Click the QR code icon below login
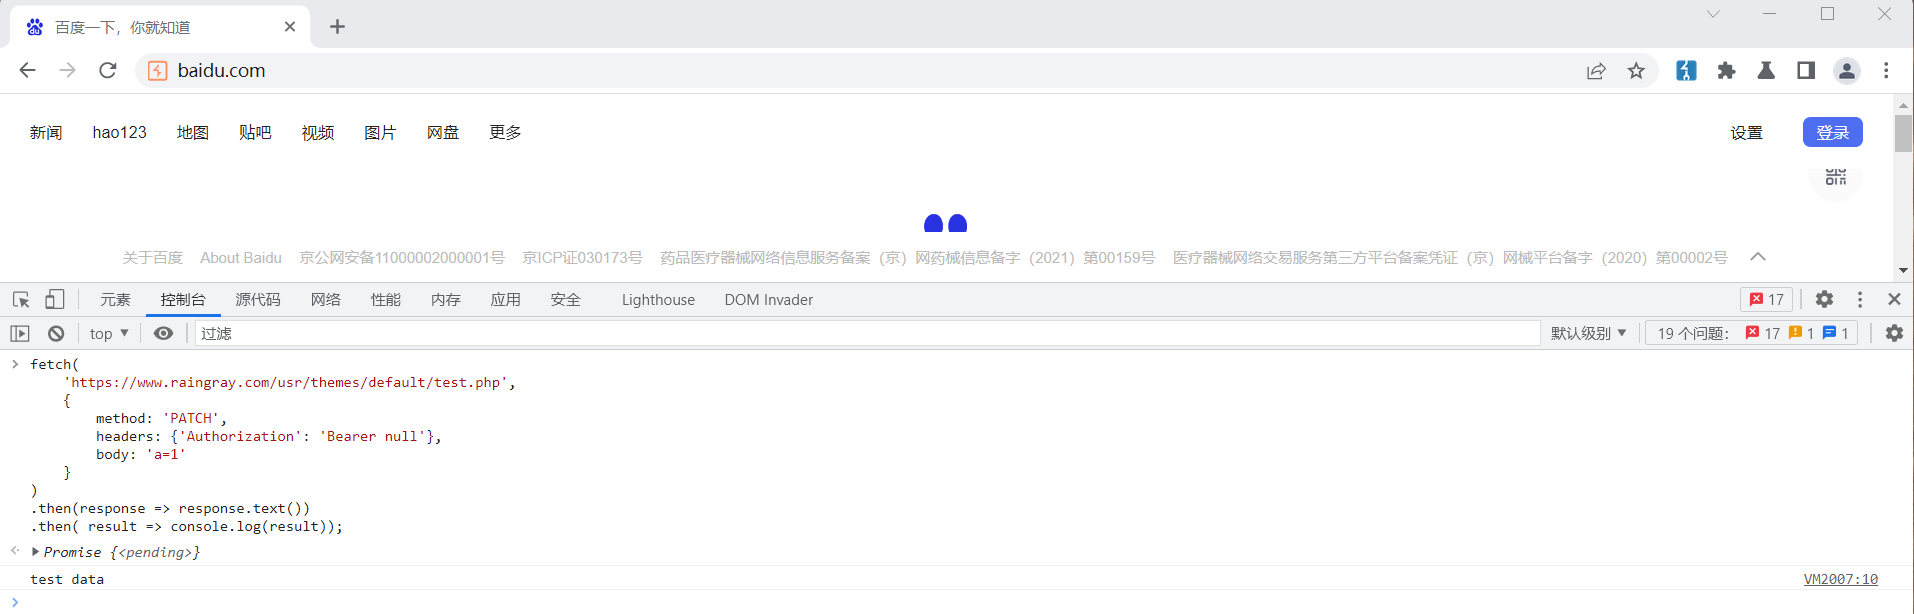The height and width of the screenshot is (614, 1914). click(x=1836, y=177)
